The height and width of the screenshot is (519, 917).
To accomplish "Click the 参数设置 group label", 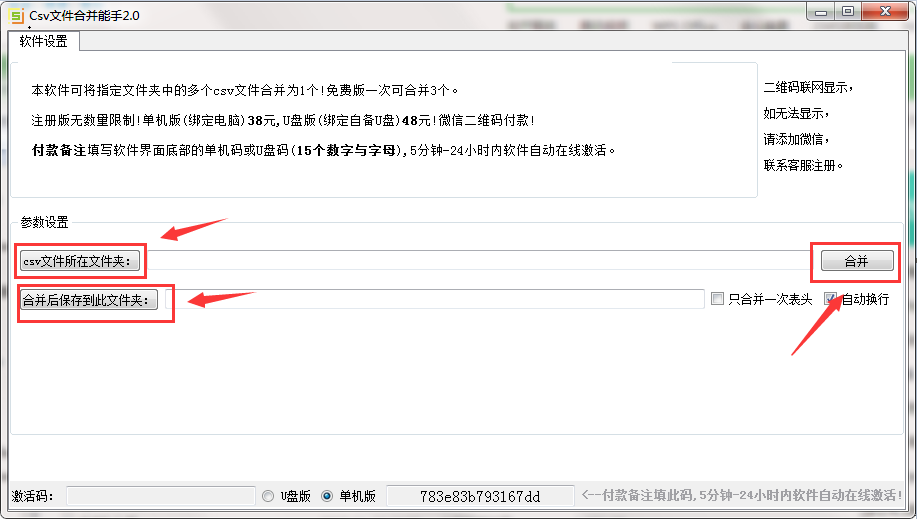I will 44,222.
